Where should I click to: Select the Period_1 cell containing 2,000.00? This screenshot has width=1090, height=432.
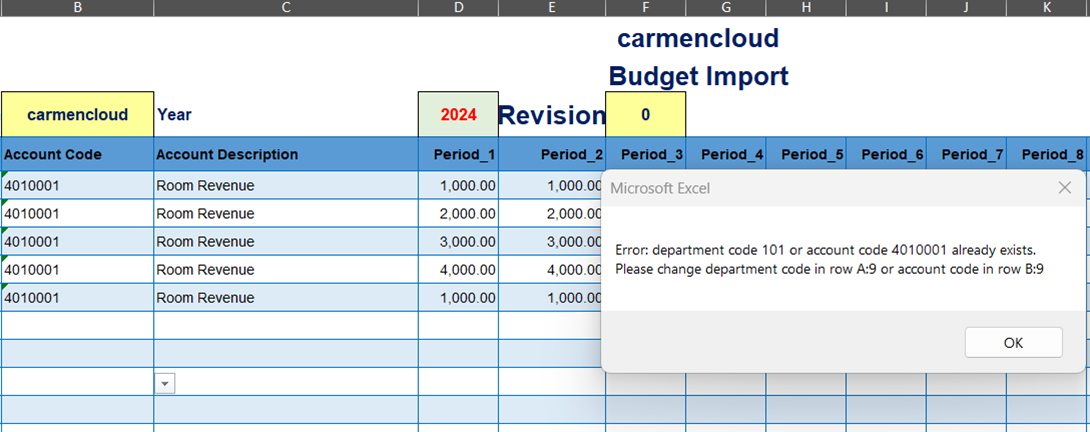[x=458, y=213]
